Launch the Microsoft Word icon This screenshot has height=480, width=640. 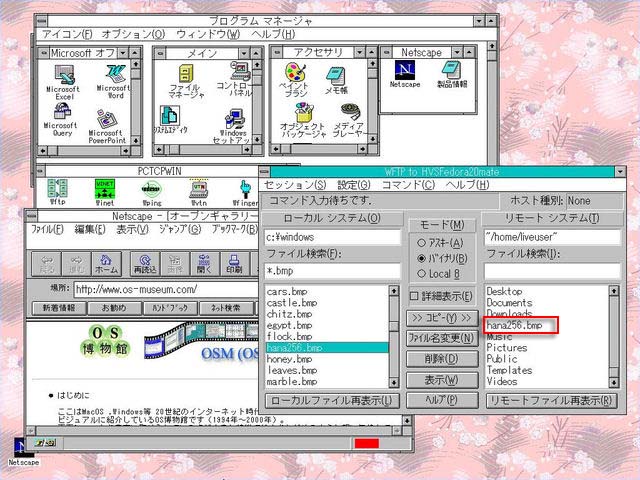pyautogui.click(x=114, y=82)
